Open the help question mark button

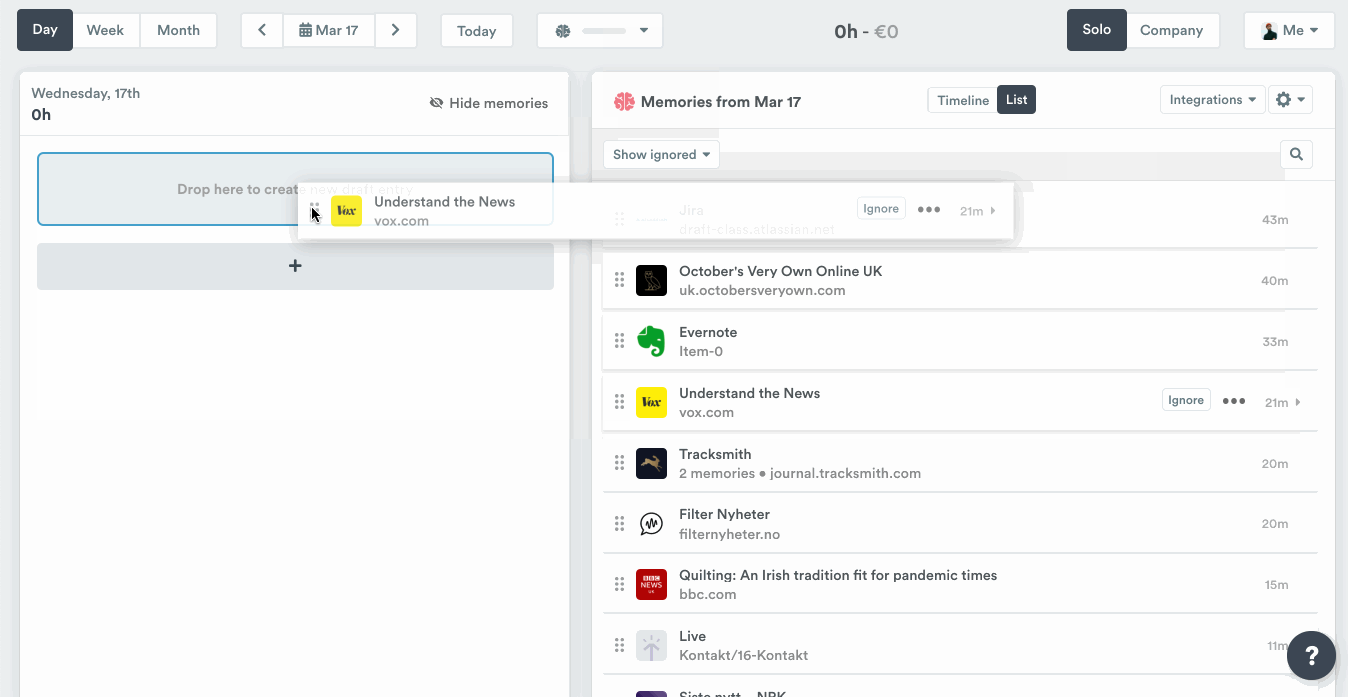point(1311,656)
